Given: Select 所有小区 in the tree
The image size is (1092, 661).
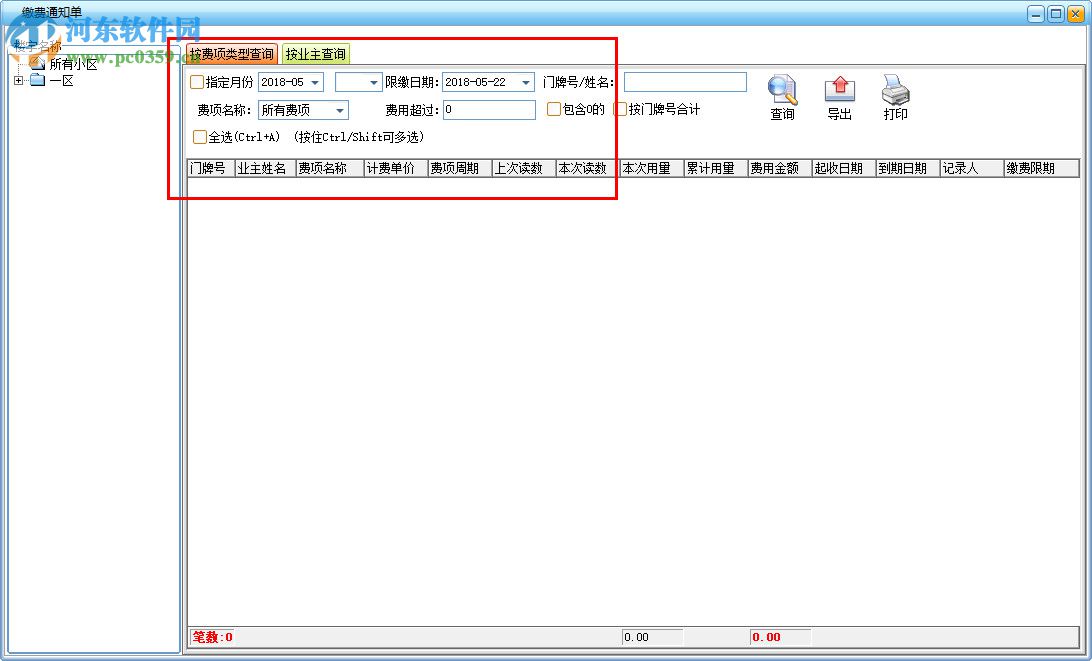Looking at the screenshot, I should tap(73, 64).
